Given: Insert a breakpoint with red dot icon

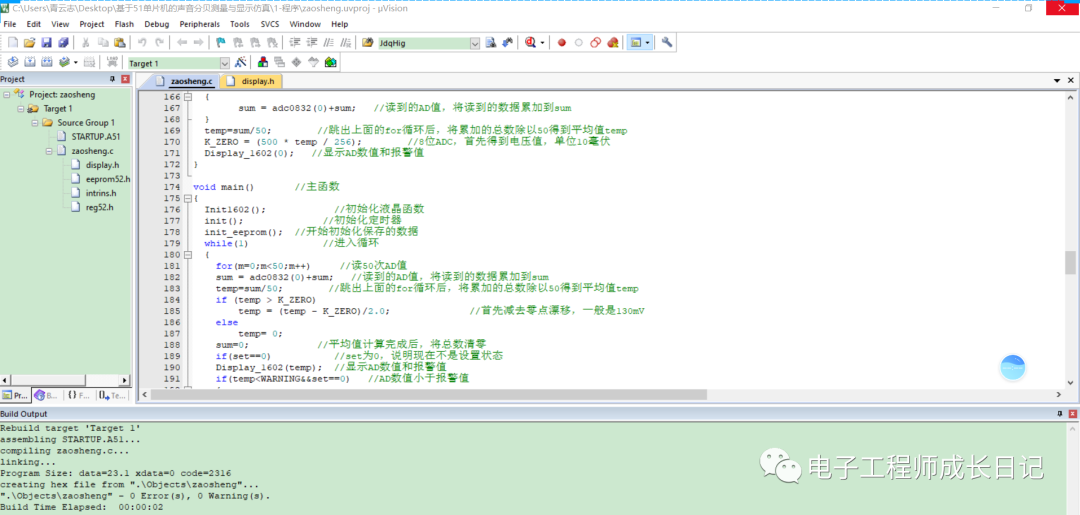Looking at the screenshot, I should coord(561,42).
